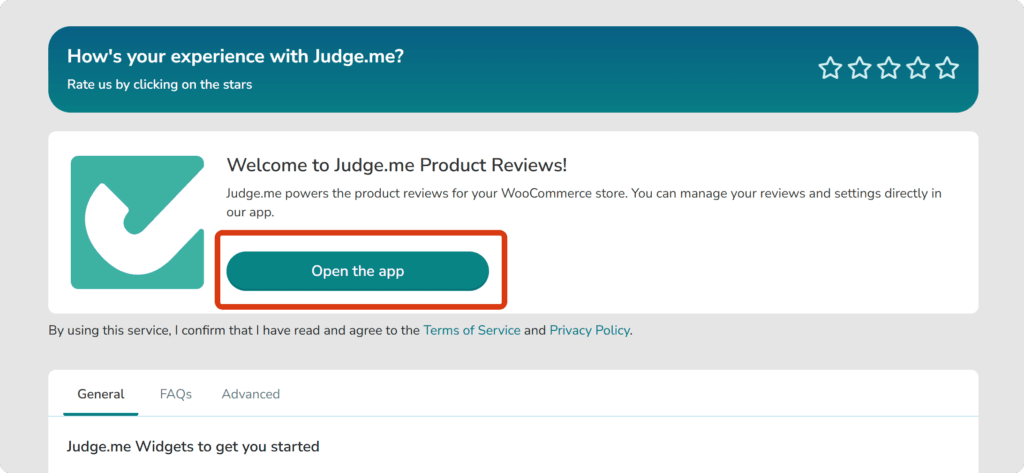This screenshot has height=473, width=1024.
Task: Rate Judge.me one star
Action: tap(830, 68)
